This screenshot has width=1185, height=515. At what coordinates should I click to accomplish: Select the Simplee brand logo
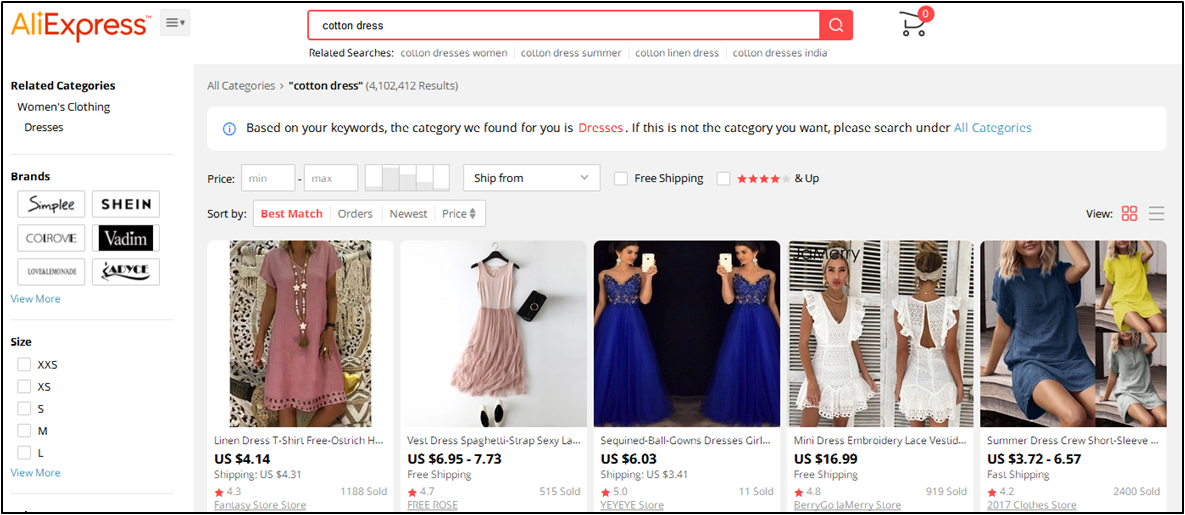[51, 204]
